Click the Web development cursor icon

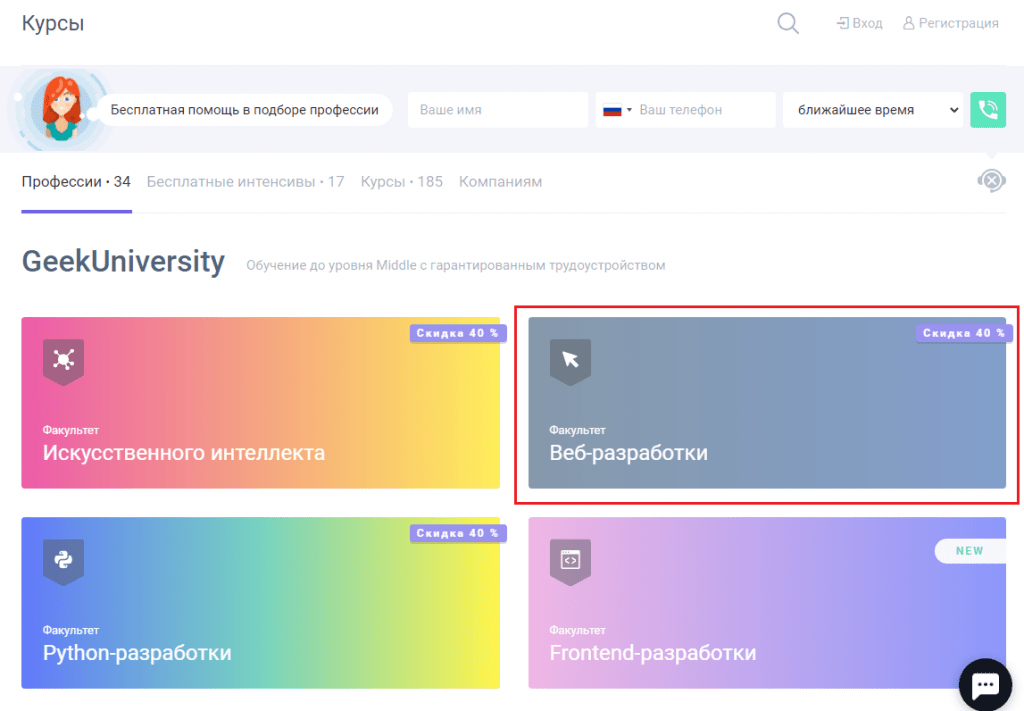(570, 359)
